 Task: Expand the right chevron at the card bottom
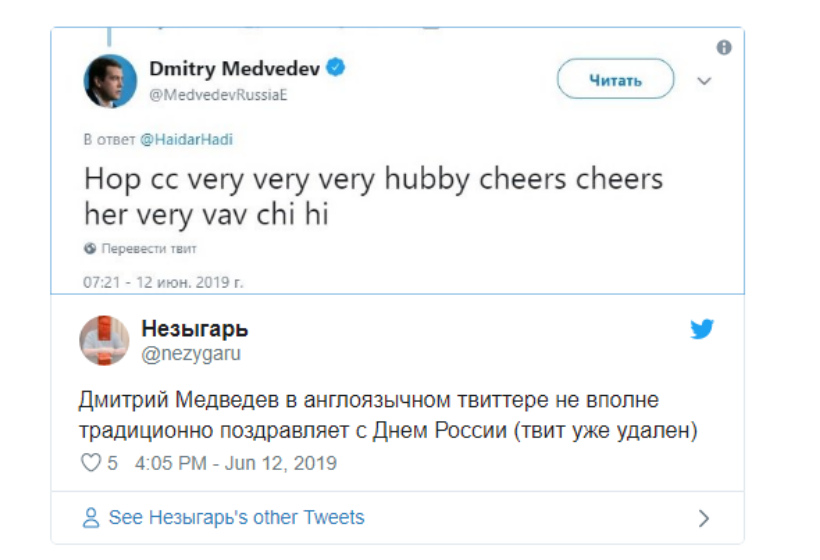(704, 518)
